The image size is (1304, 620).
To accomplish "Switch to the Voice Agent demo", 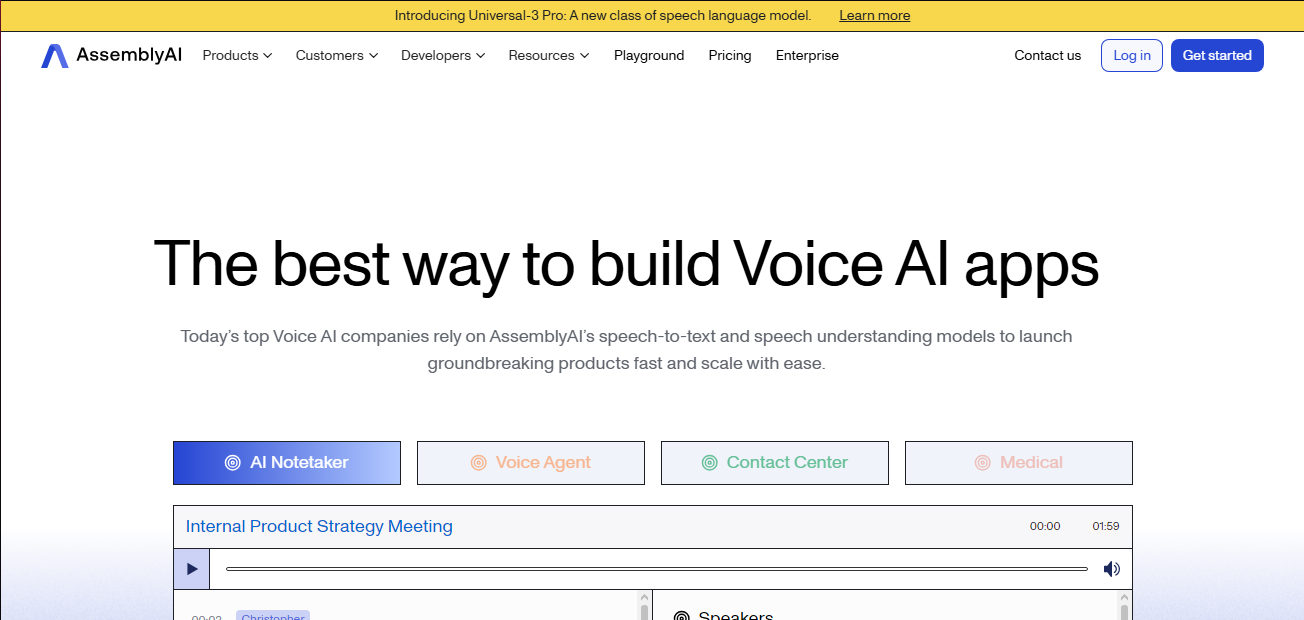I will point(531,462).
